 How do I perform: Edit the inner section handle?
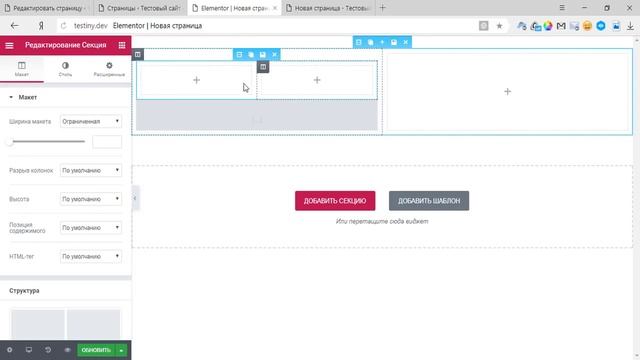point(239,54)
